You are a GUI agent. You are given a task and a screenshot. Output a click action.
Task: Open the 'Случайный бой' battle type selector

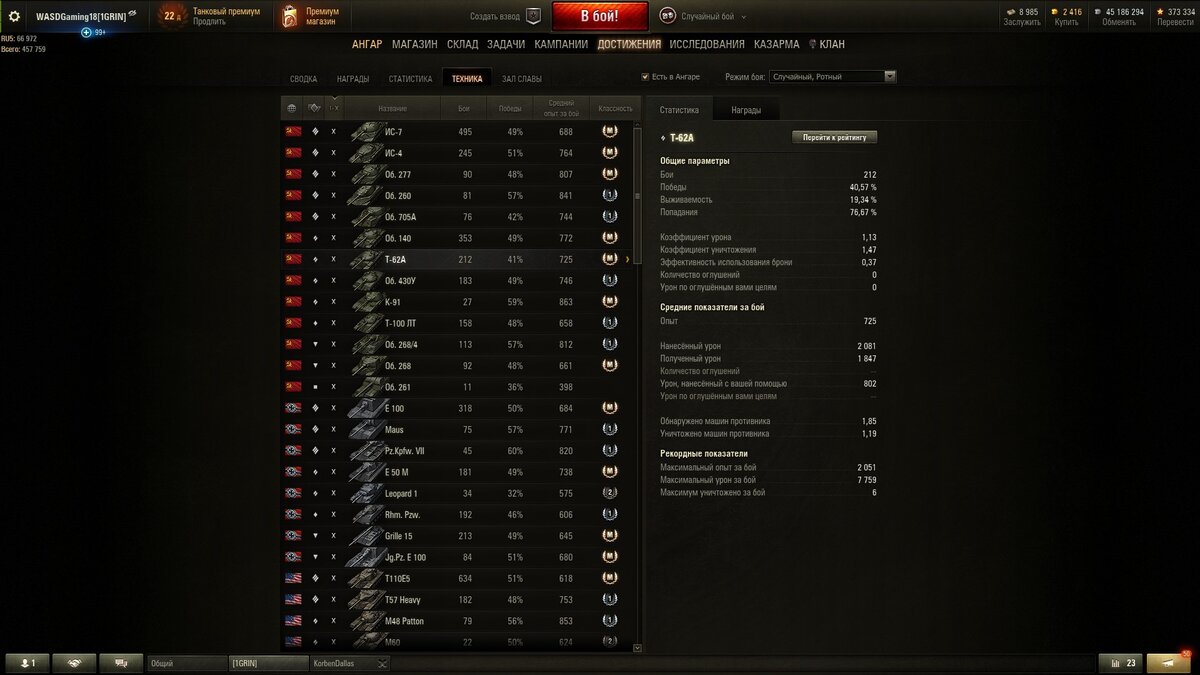tap(714, 17)
